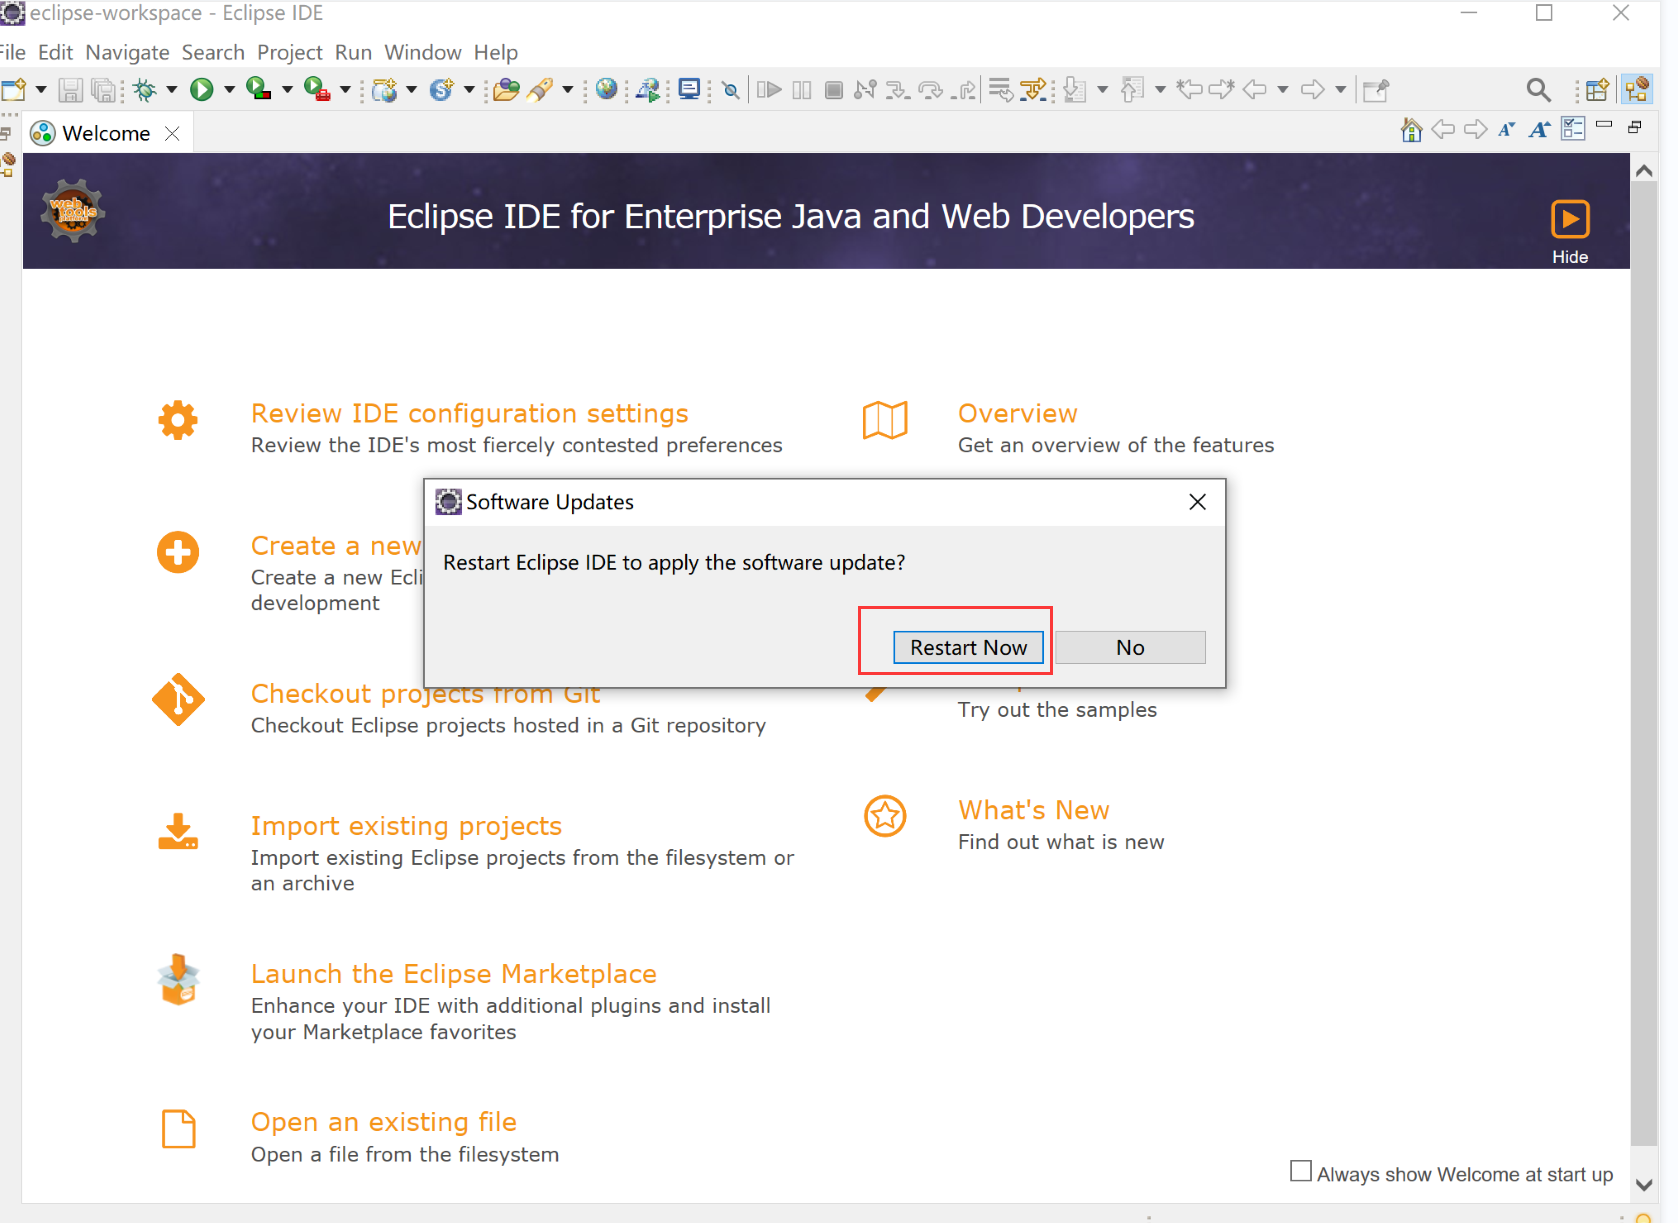The height and width of the screenshot is (1223, 1678).
Task: Click the Suspend debug icon
Action: coord(802,90)
